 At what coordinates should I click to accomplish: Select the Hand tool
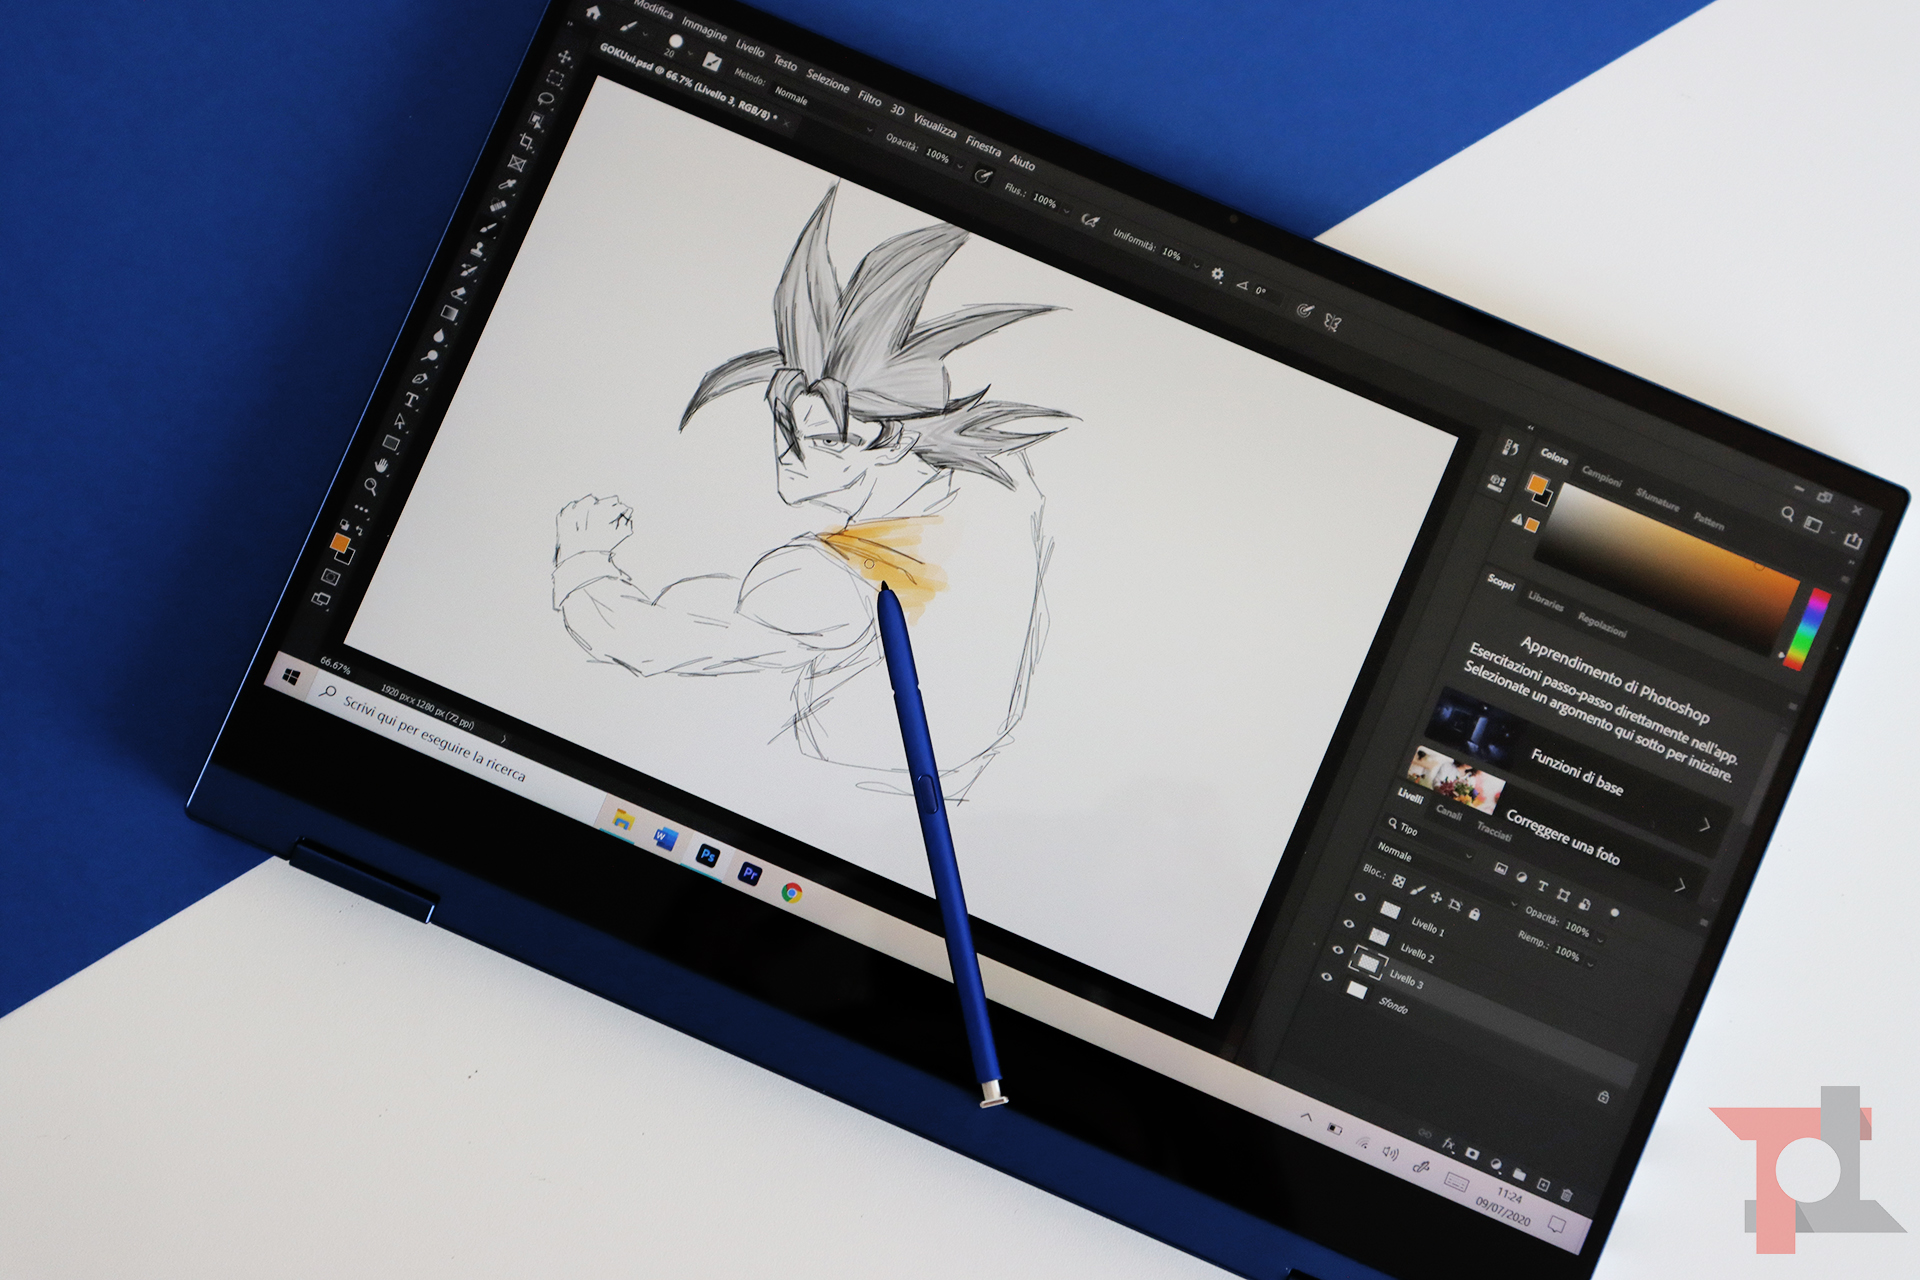382,465
